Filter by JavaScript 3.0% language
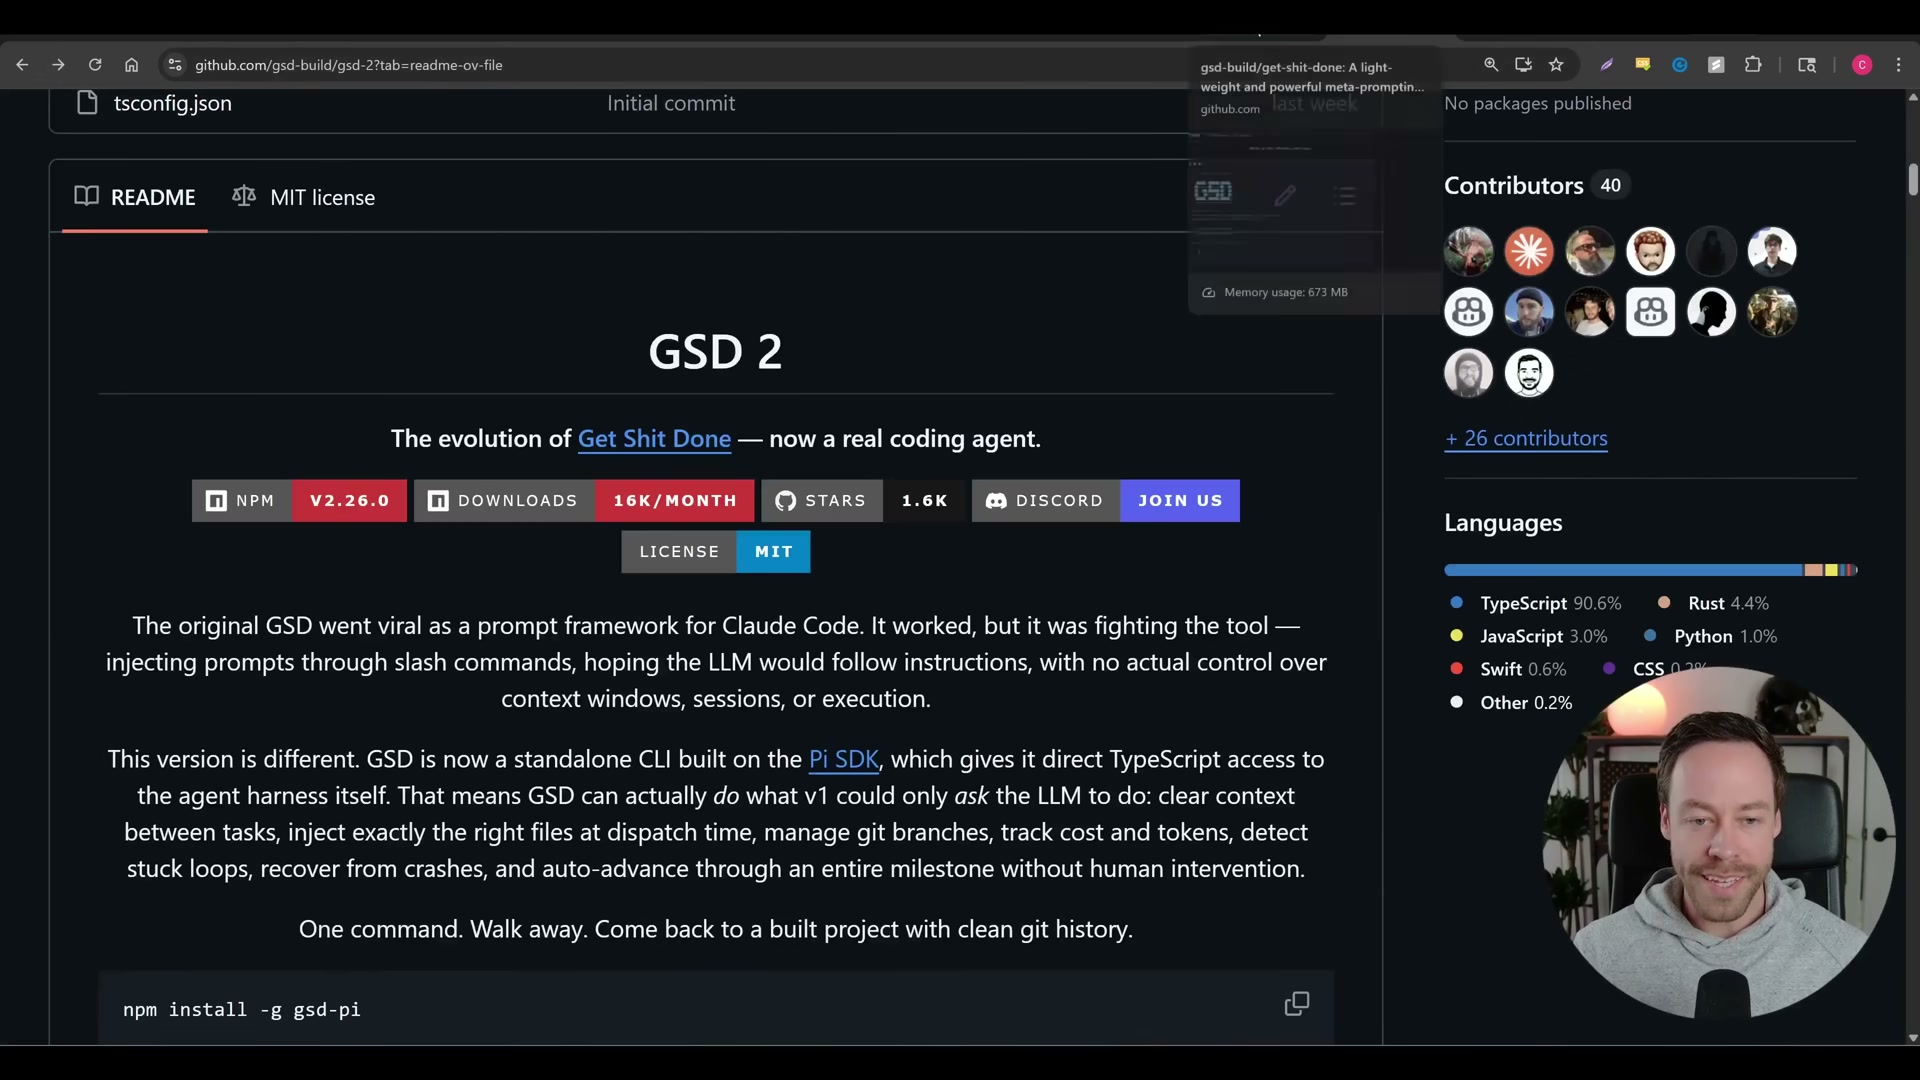Screen dimensions: 1920x1080 1528,637
